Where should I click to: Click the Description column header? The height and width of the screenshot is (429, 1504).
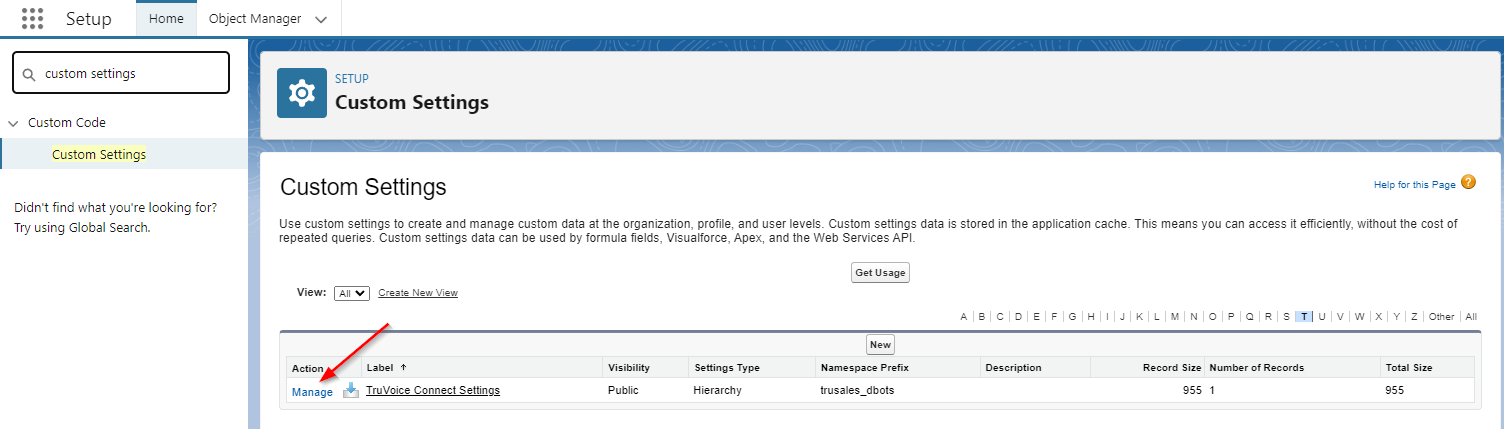pos(1013,368)
